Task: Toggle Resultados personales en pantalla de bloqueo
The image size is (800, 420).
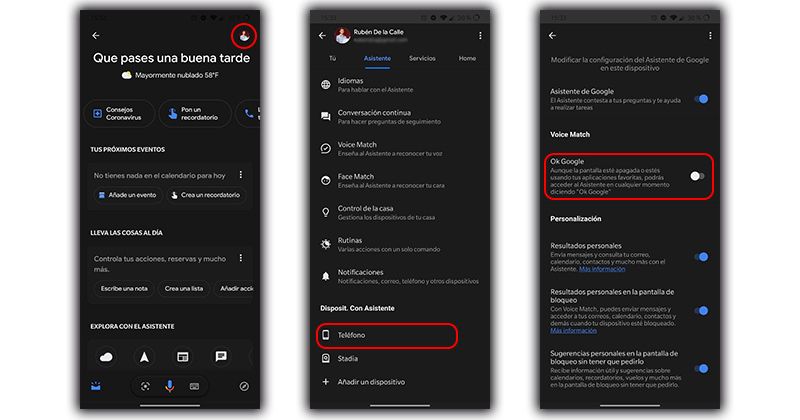Action: coord(702,310)
